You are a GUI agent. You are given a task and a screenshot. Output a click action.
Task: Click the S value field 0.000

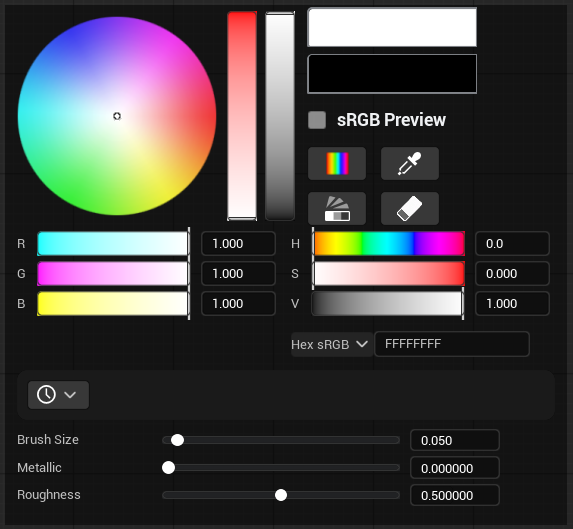[512, 273]
